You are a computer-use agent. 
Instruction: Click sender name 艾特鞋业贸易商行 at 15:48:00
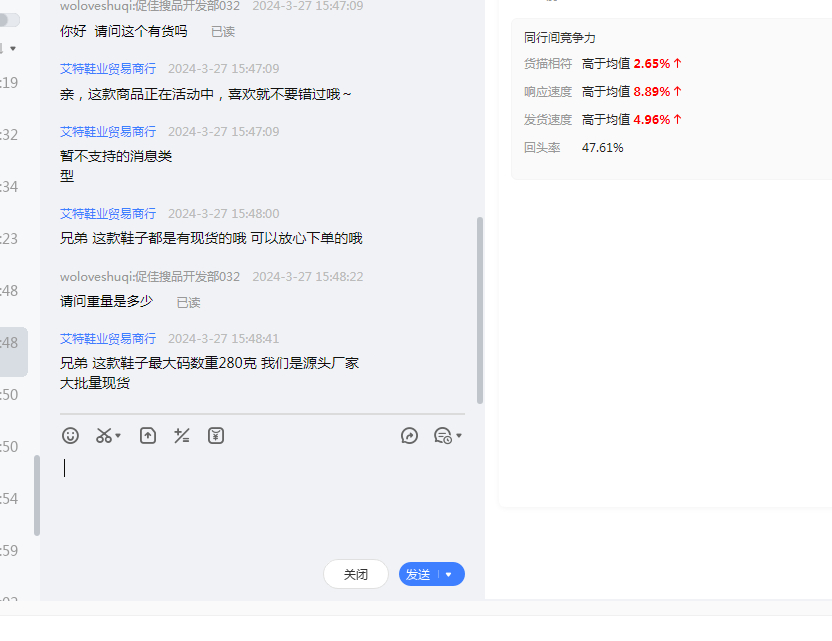108,214
